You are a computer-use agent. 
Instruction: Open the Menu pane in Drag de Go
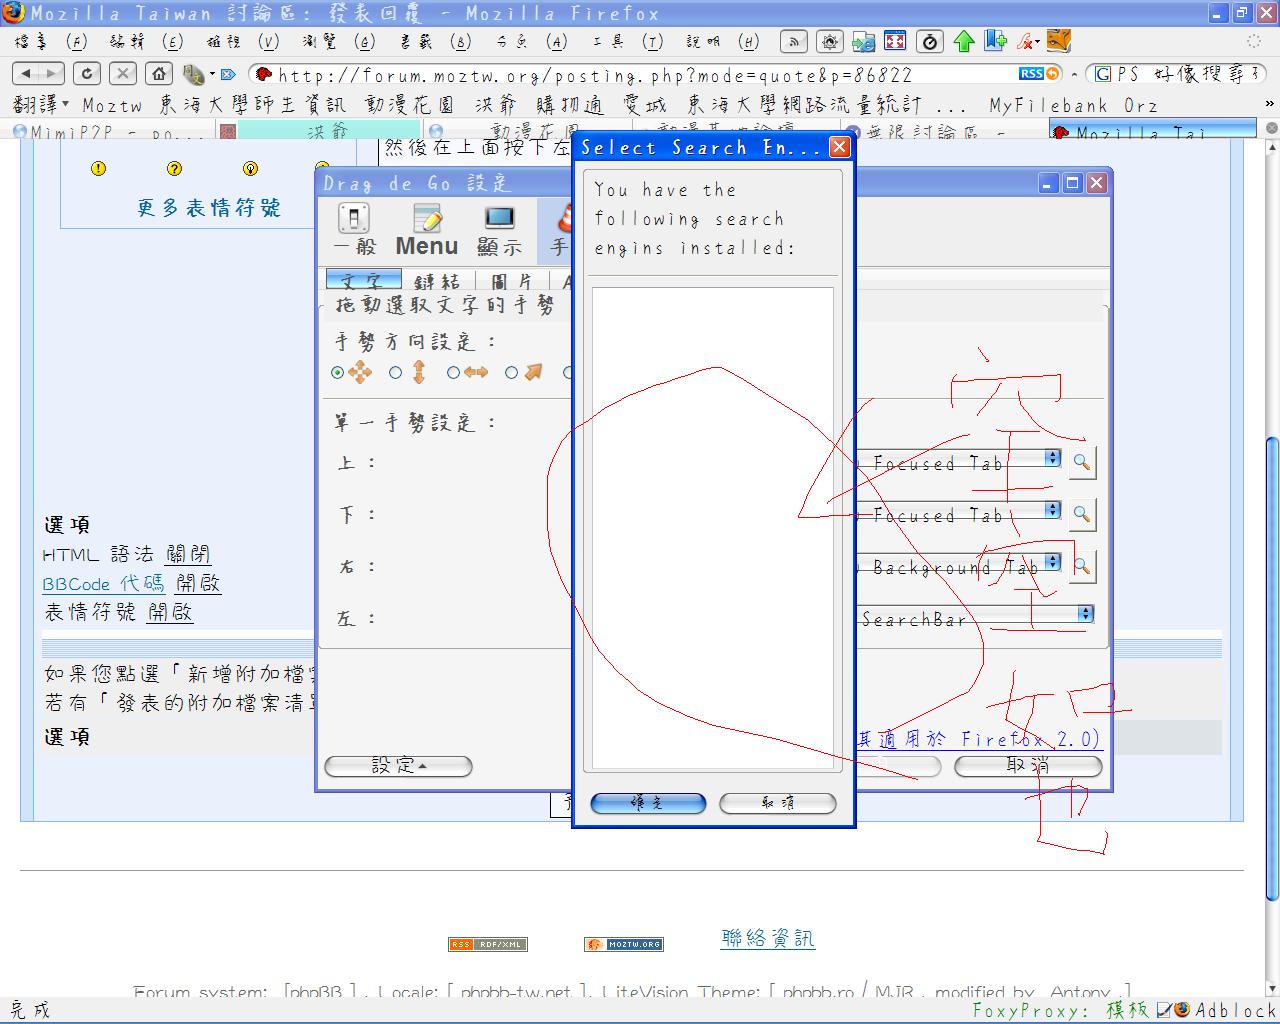click(x=427, y=230)
